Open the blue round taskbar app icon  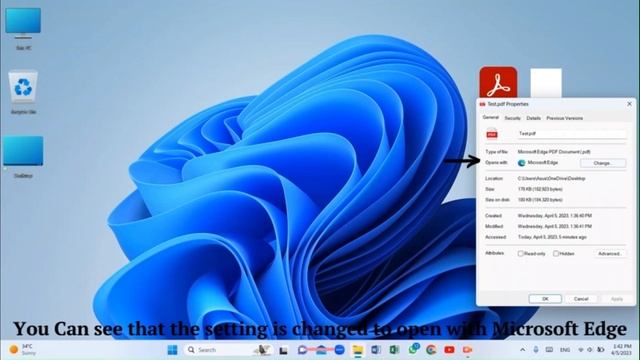[x=340, y=350]
